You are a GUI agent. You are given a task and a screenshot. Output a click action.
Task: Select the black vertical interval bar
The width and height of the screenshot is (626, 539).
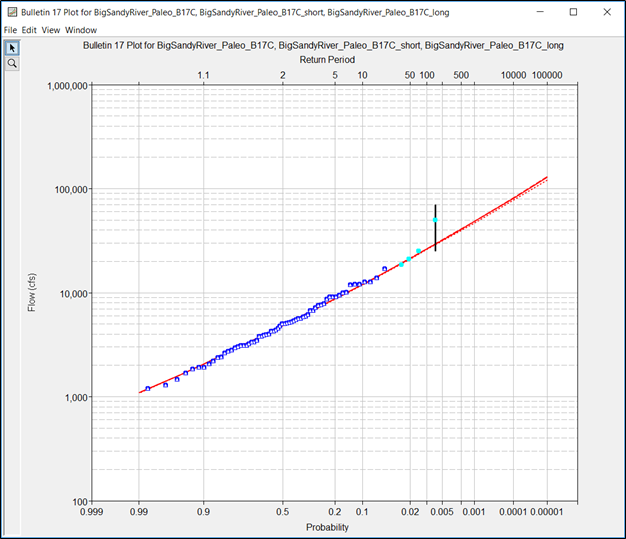pyautogui.click(x=435, y=235)
